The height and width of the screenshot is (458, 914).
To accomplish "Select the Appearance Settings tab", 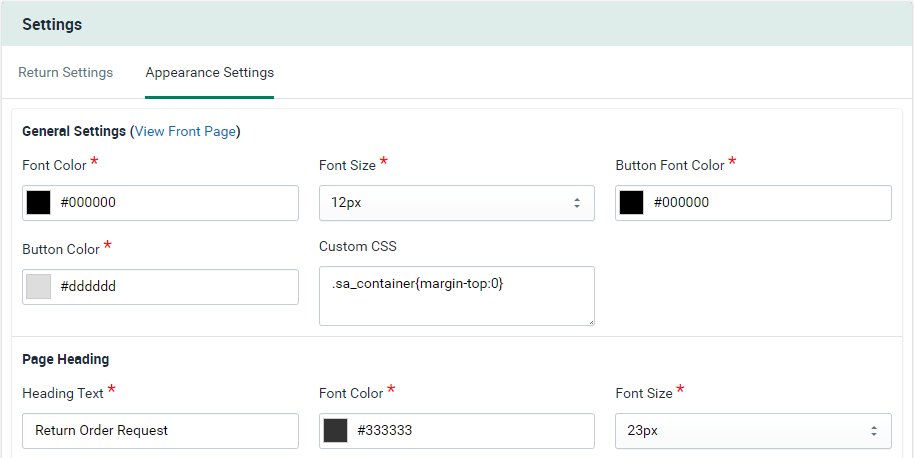I will pos(209,73).
